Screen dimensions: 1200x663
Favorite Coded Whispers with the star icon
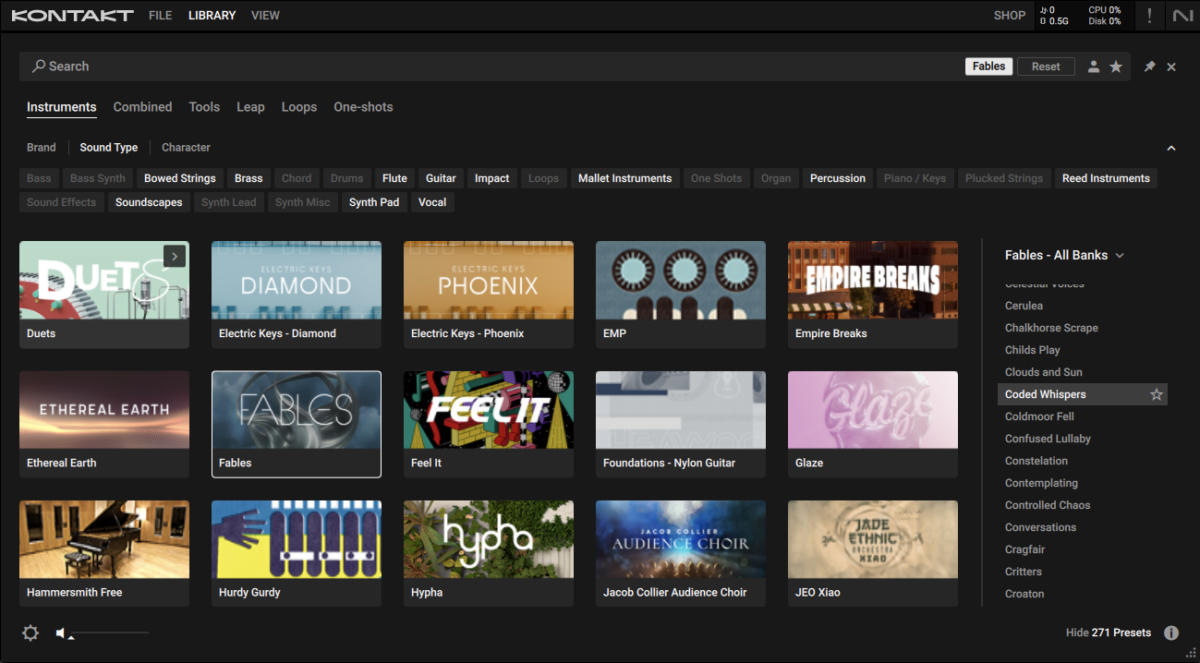[1156, 395]
